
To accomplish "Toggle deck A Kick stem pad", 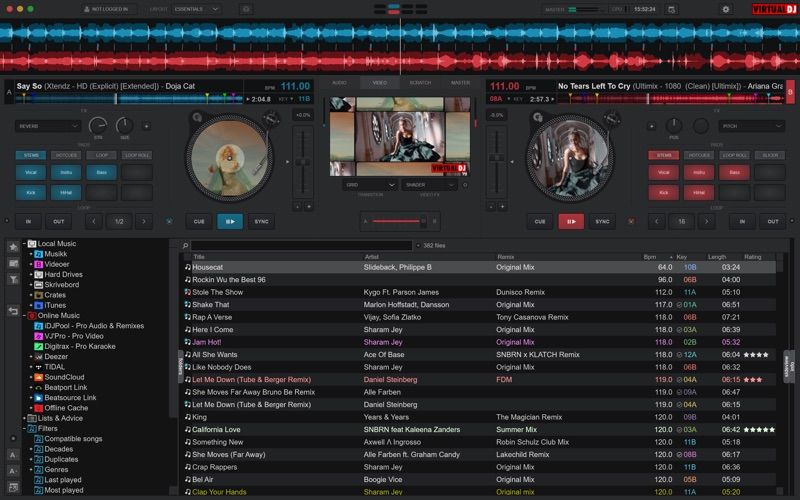I will (x=31, y=192).
